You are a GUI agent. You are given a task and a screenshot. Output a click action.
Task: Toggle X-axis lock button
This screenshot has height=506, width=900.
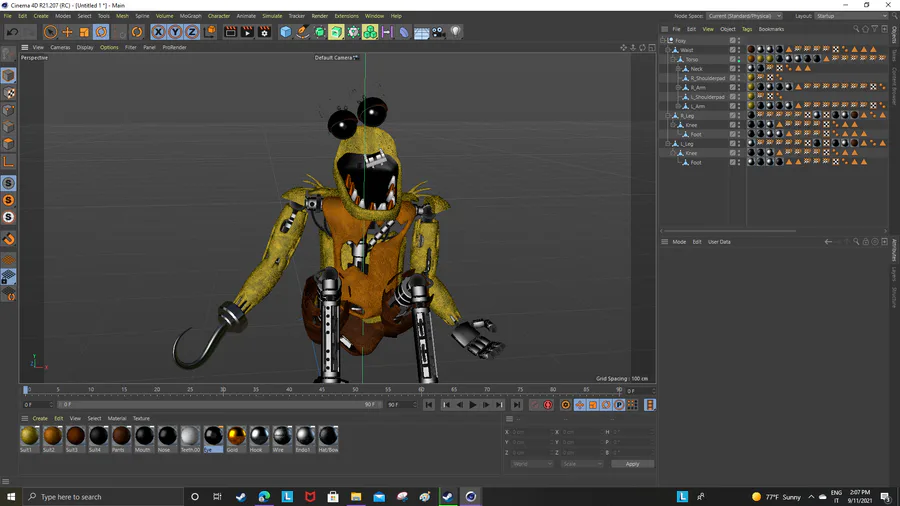coord(158,32)
